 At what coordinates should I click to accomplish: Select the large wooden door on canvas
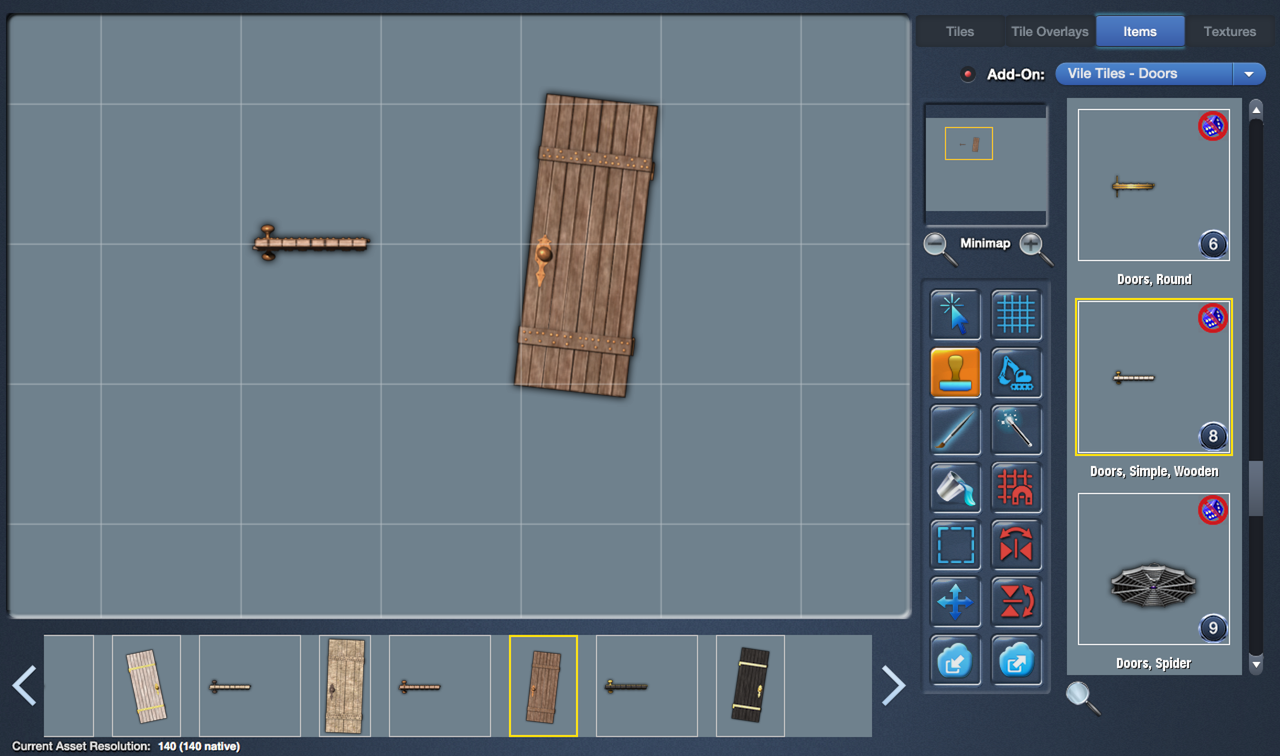coord(586,246)
